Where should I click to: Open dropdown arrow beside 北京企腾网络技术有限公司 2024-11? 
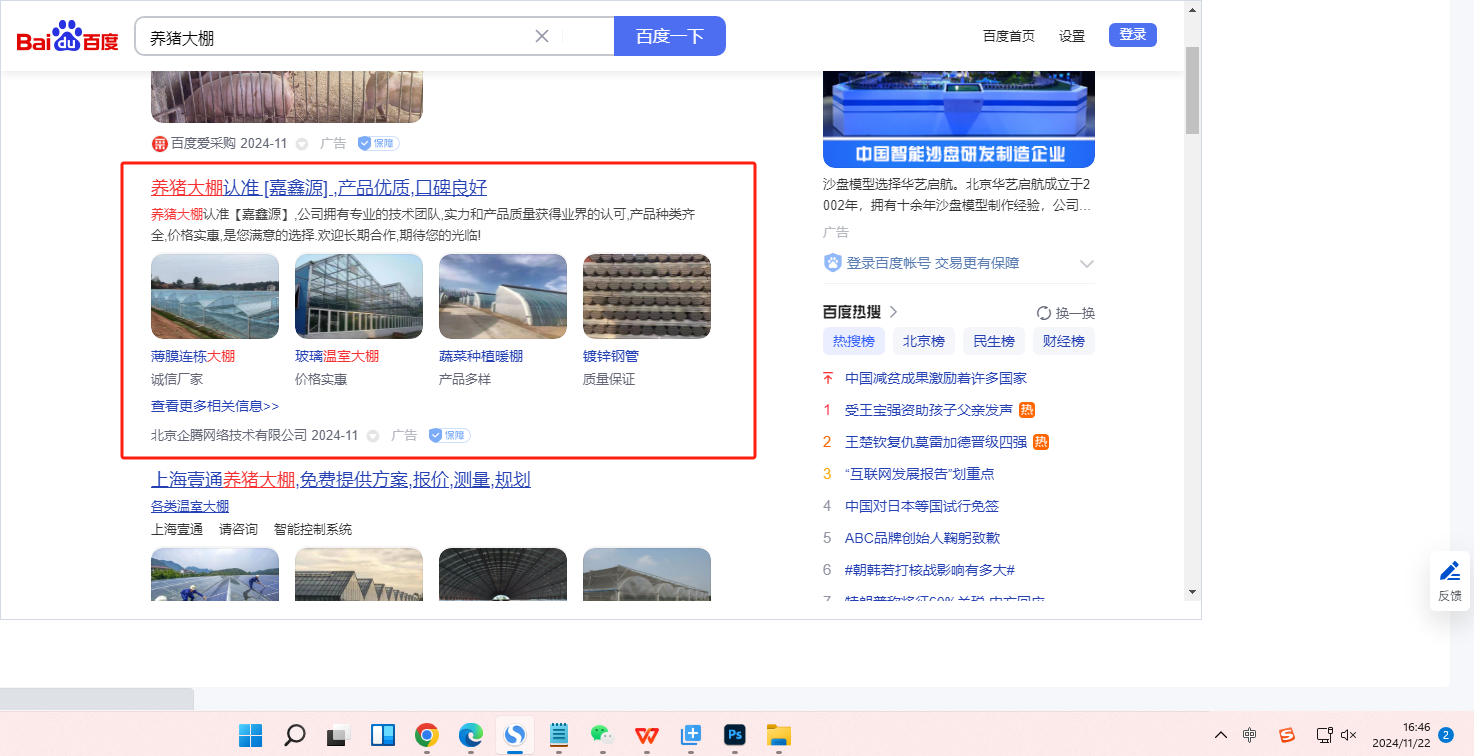point(373,436)
